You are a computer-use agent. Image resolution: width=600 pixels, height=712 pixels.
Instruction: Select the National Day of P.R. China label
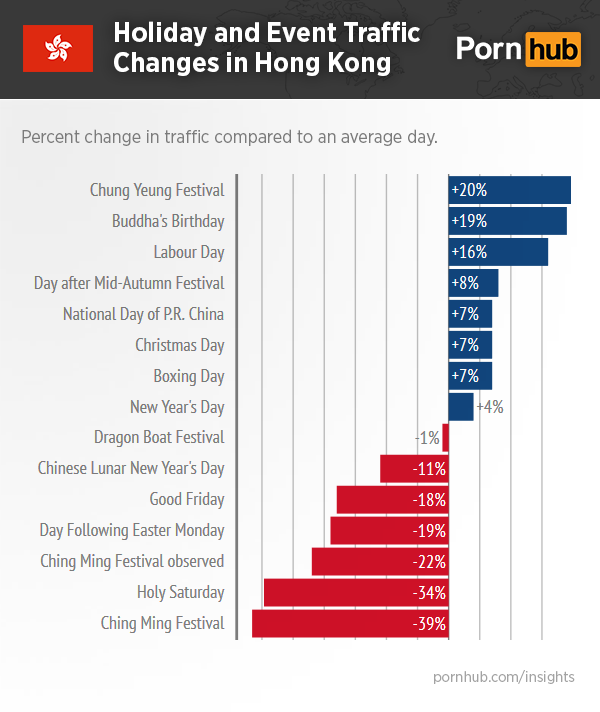(x=143, y=314)
